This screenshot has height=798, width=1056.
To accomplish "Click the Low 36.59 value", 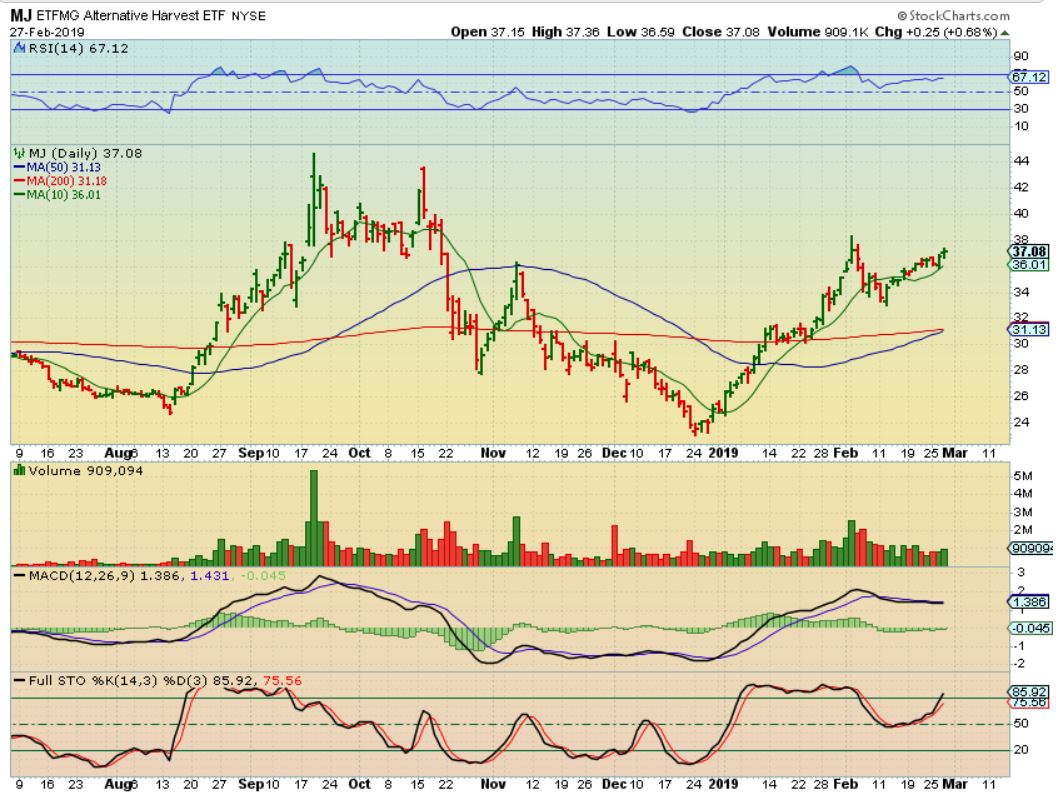I will coord(640,32).
